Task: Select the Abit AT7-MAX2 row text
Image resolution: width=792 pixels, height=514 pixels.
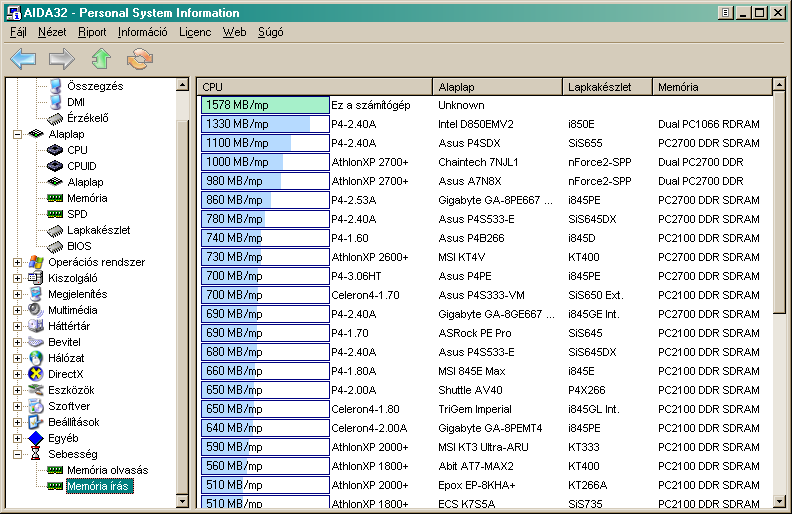Action: pyautogui.click(x=476, y=466)
